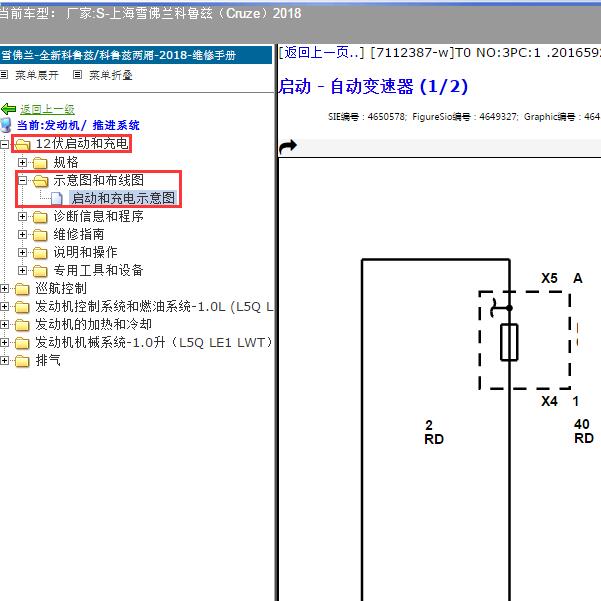Click the fuse symbol in the diagram
This screenshot has height=601, width=601.
pyautogui.click(x=509, y=342)
